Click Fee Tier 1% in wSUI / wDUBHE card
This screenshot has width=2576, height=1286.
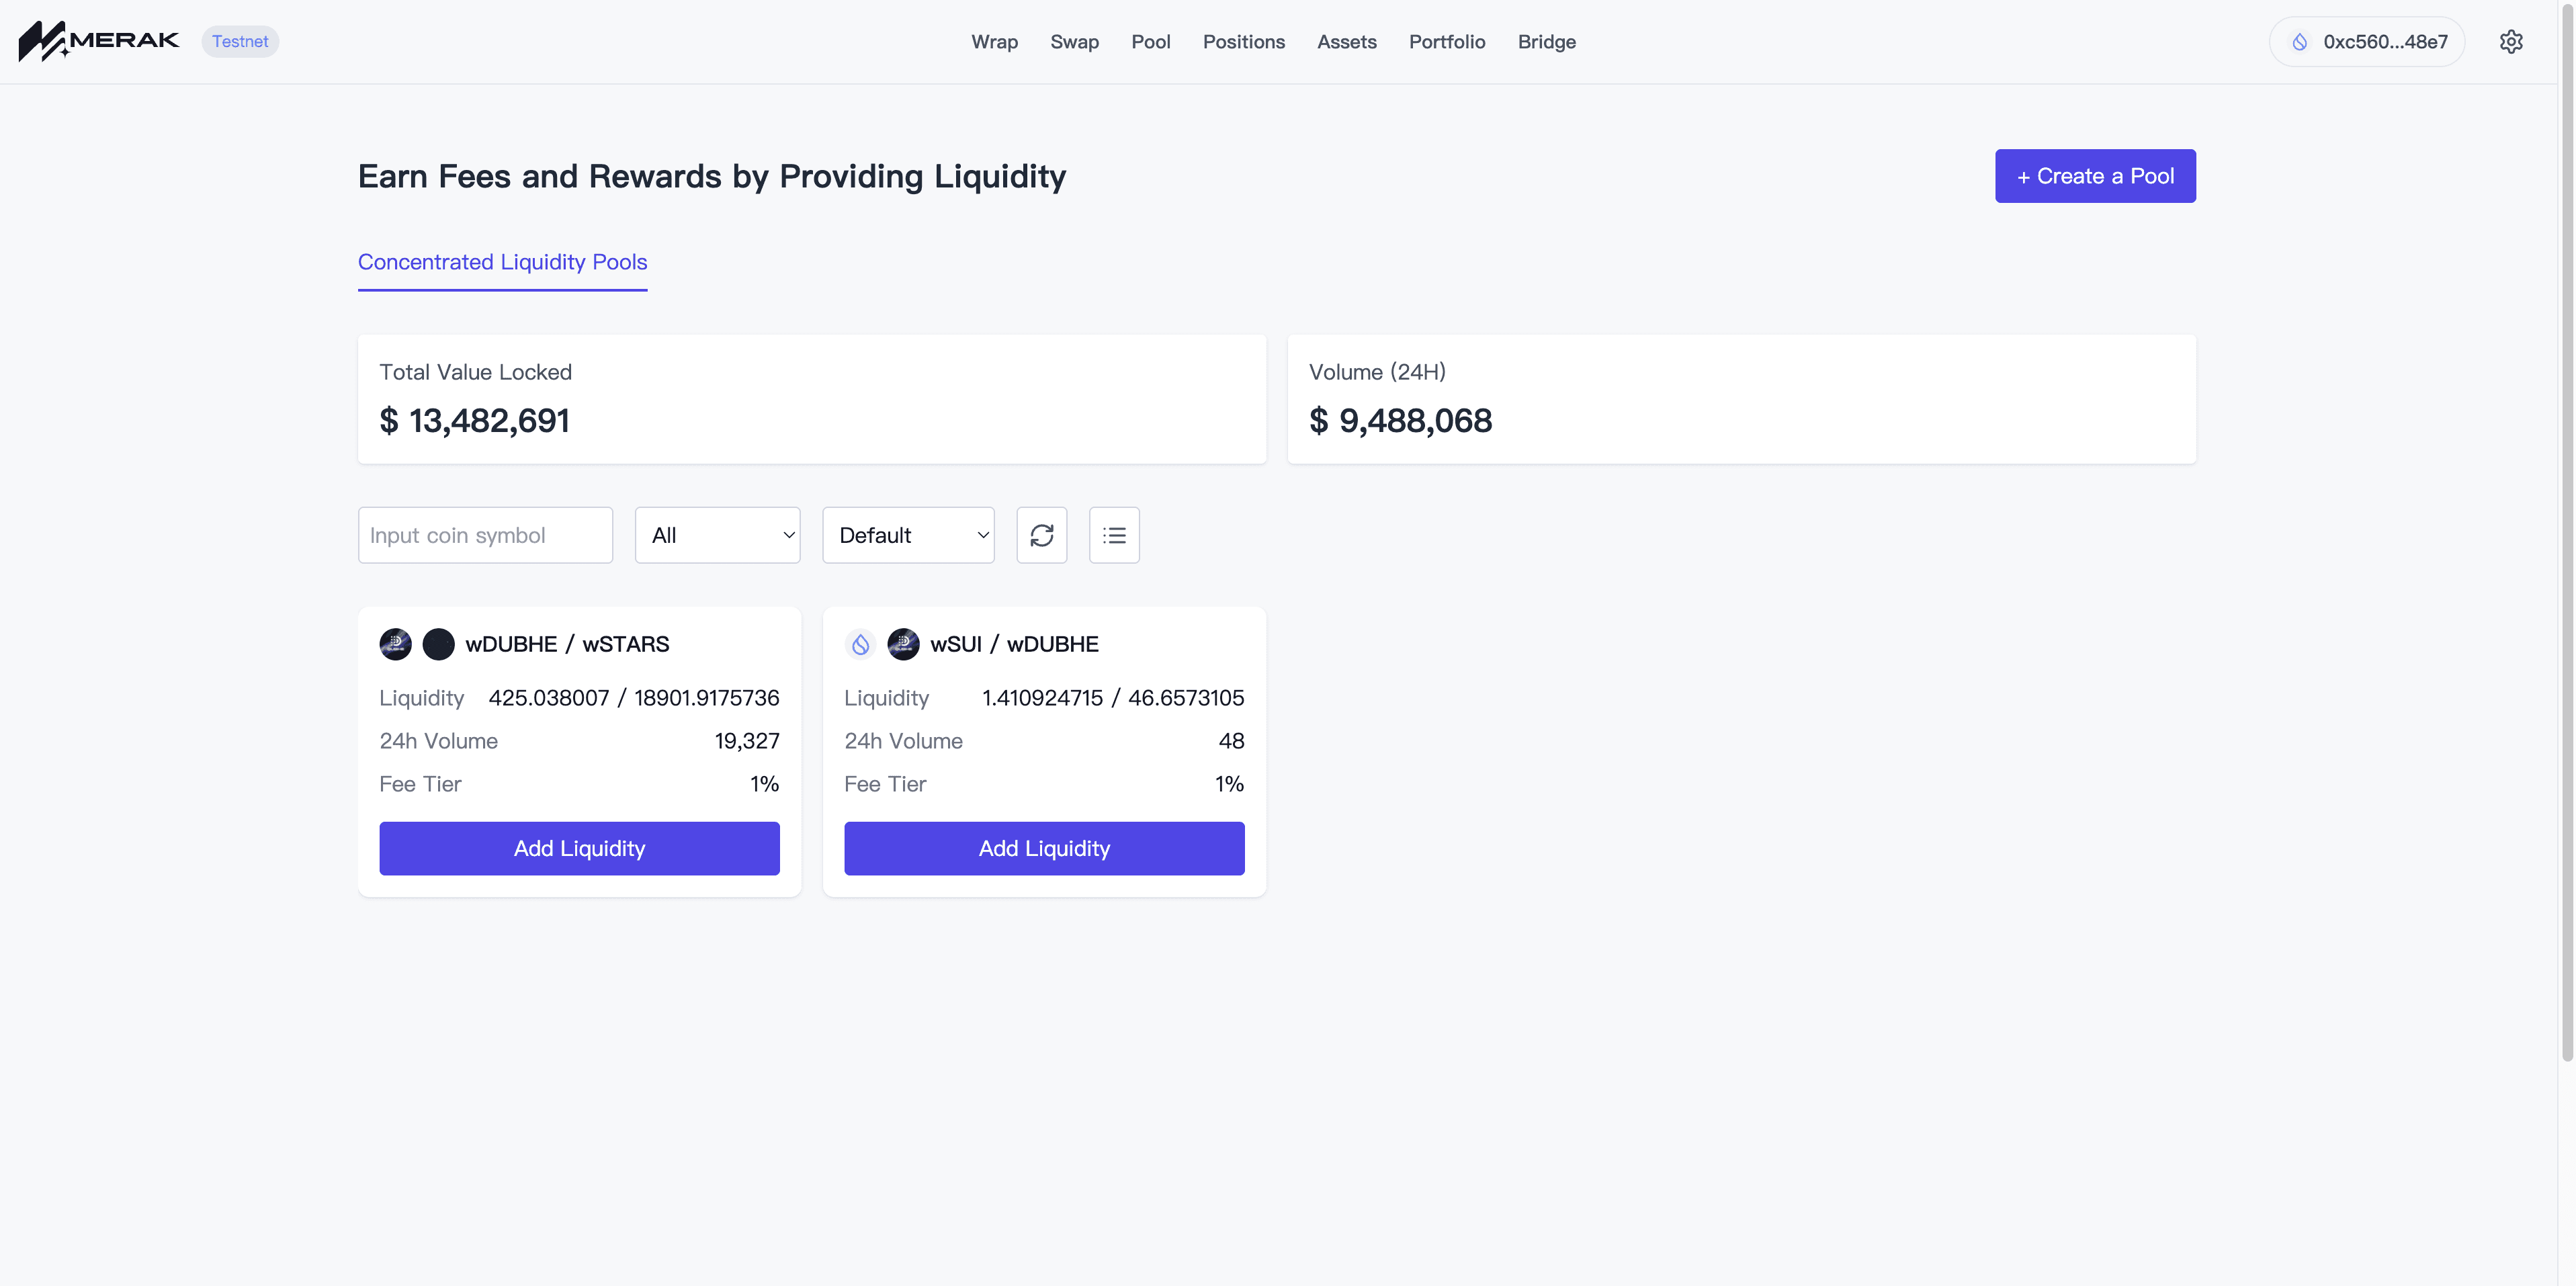coord(1229,784)
